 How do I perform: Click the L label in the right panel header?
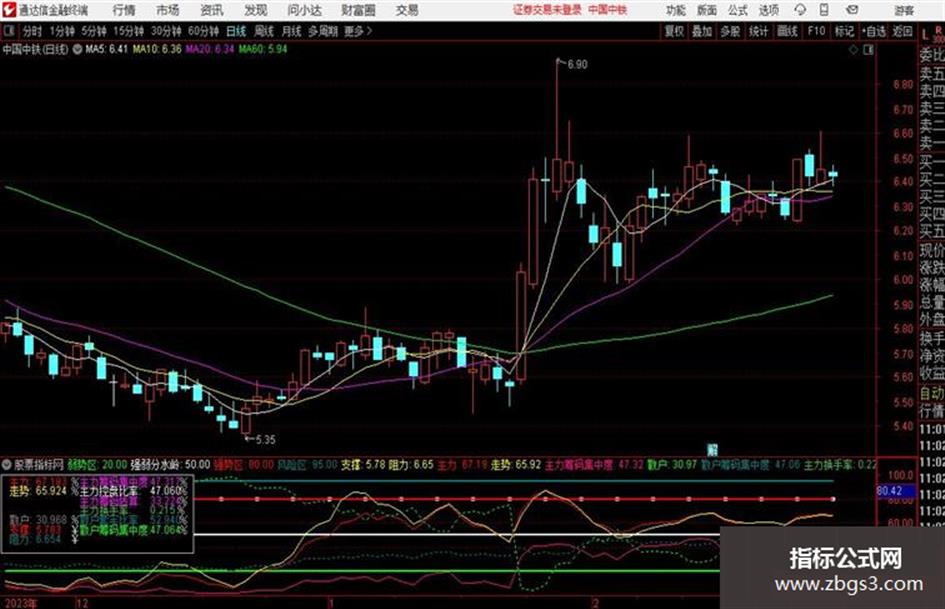[x=925, y=35]
